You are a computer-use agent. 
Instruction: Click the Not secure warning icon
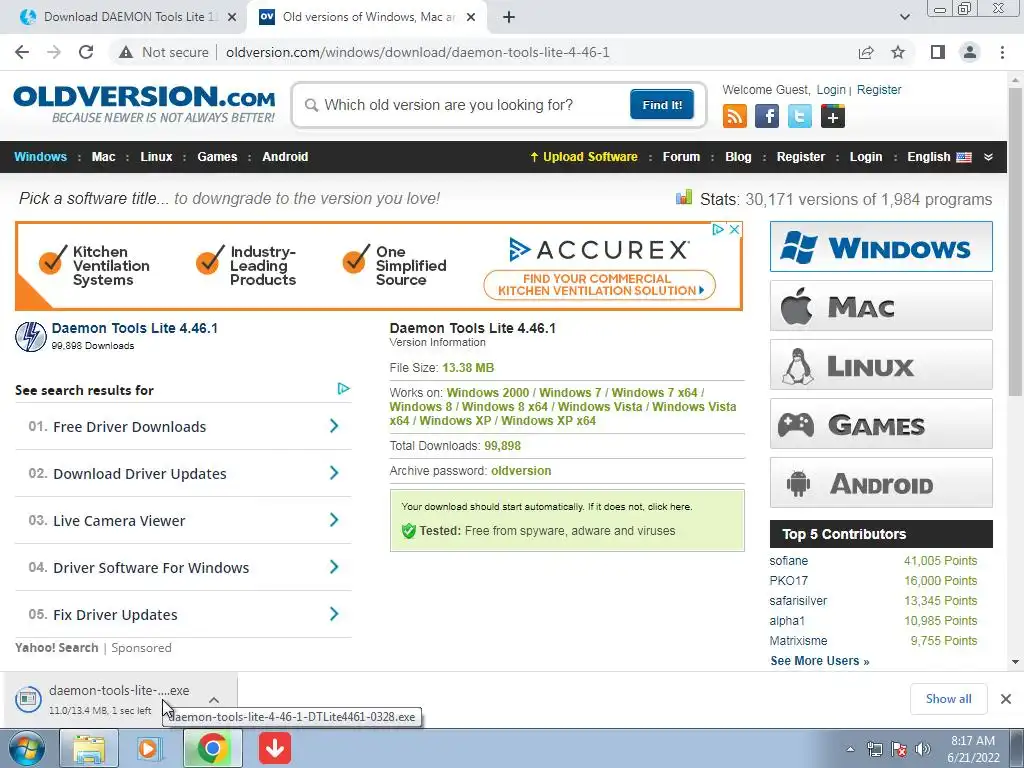click(x=126, y=52)
